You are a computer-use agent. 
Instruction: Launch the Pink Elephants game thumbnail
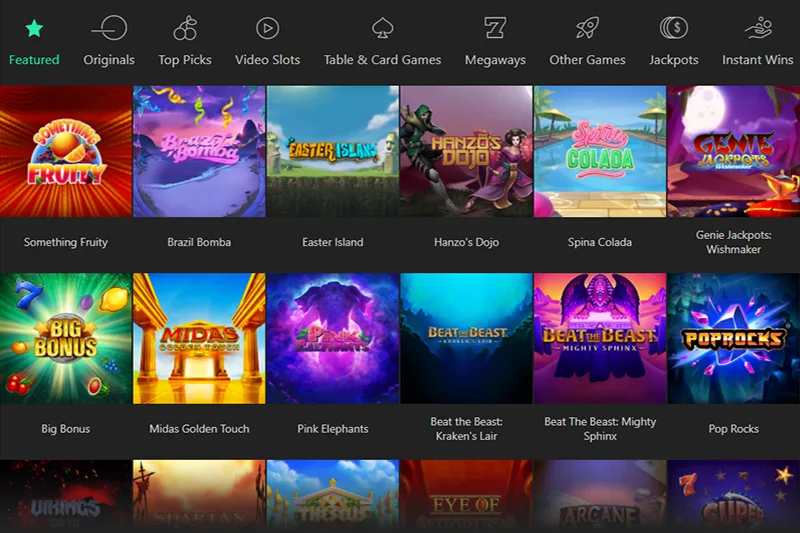coord(333,338)
